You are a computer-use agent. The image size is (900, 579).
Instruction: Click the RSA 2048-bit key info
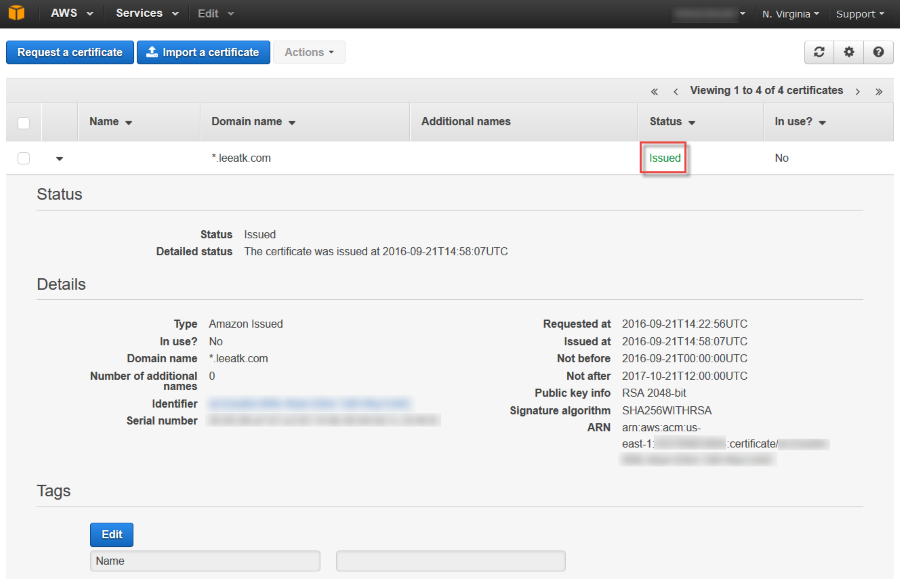[654, 393]
